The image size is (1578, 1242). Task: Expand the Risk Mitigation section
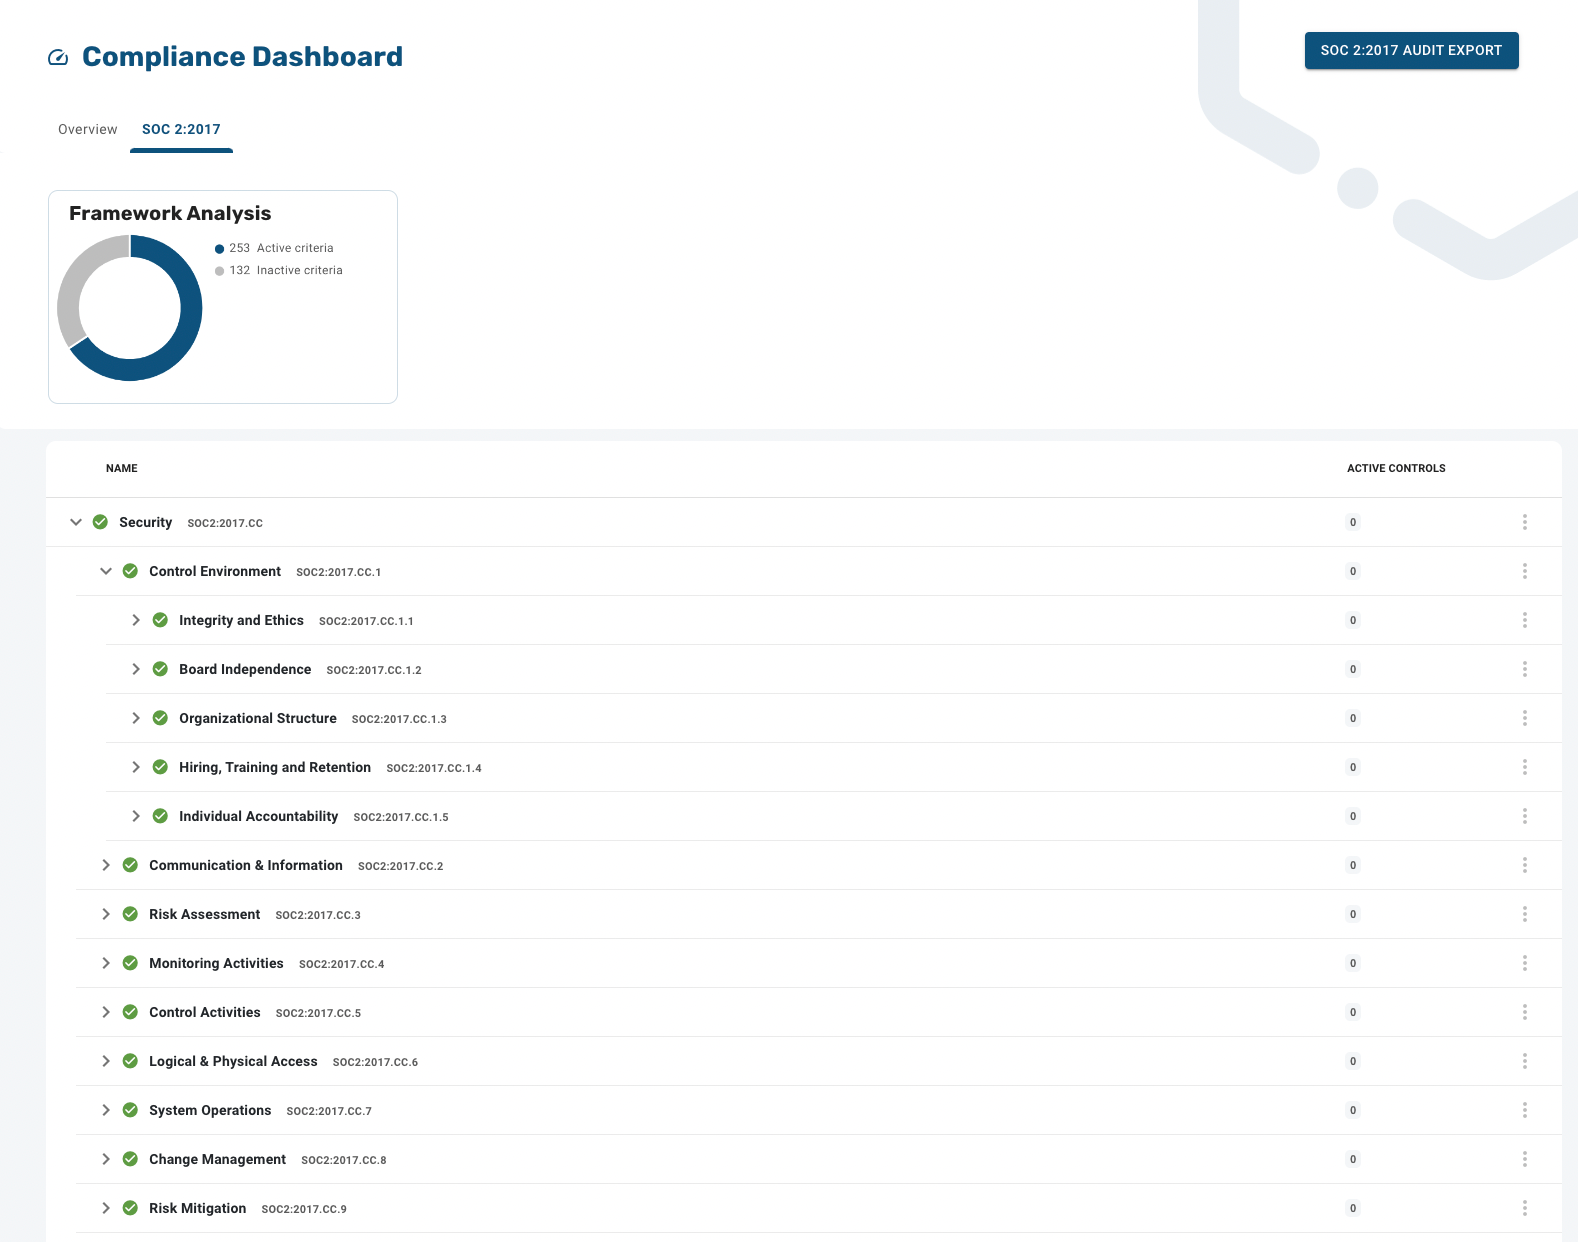pos(106,1208)
